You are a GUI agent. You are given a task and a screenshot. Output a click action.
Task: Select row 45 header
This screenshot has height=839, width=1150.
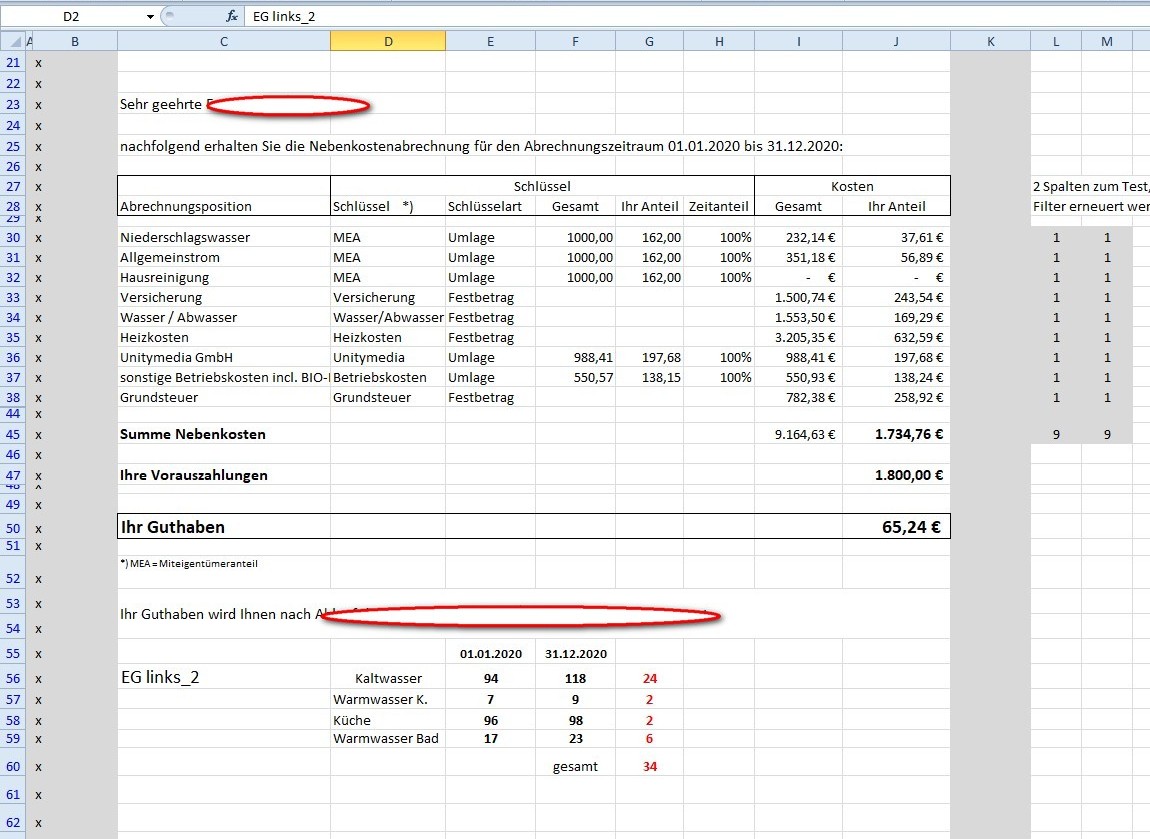(13, 434)
